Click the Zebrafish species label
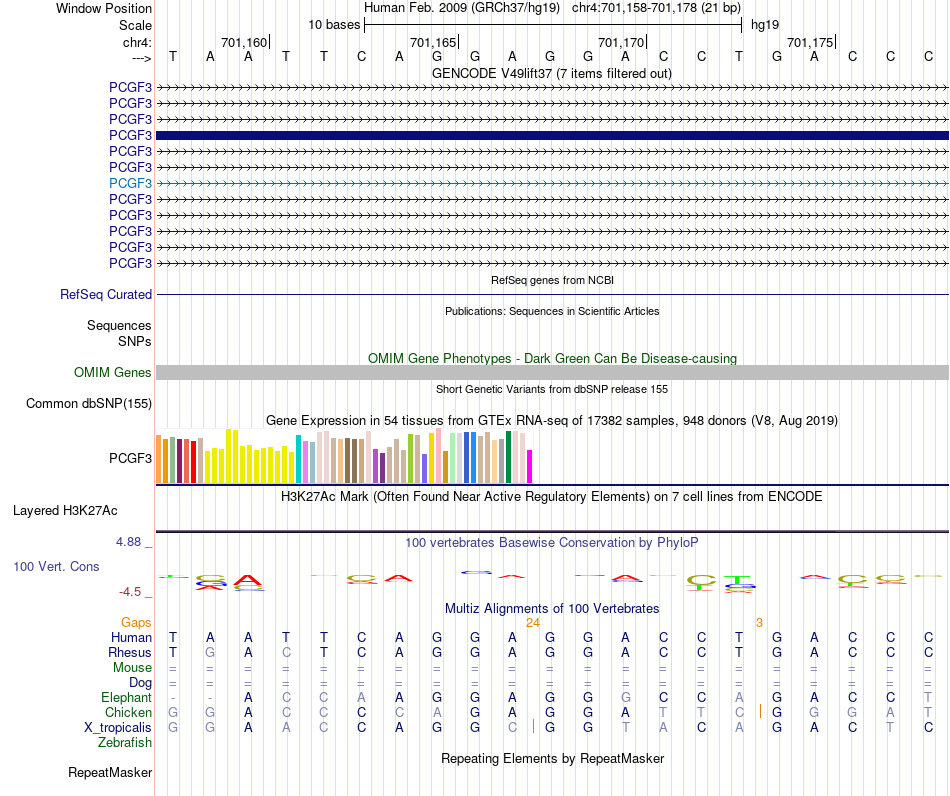Viewport: 950px width, 796px height. [125, 743]
